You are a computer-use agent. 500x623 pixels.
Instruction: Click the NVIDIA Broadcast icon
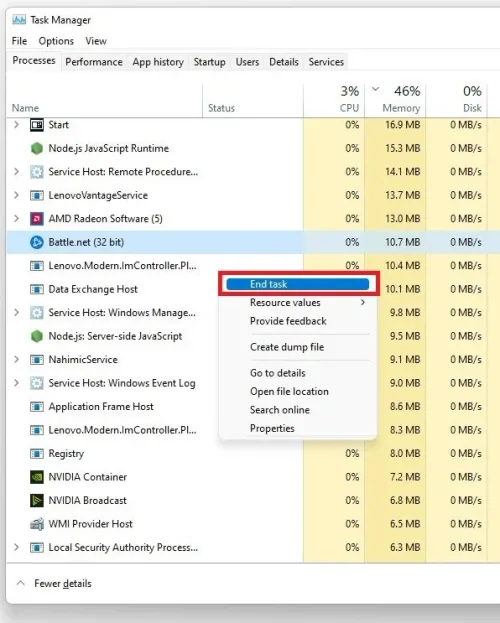pyautogui.click(x=37, y=500)
